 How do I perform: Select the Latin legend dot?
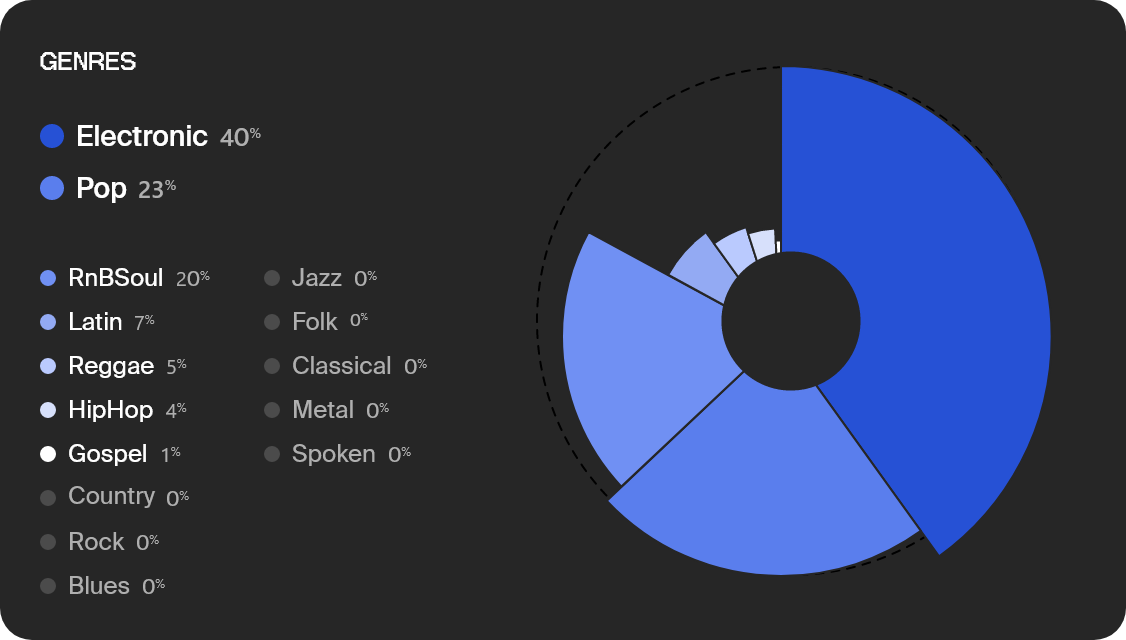click(x=48, y=322)
